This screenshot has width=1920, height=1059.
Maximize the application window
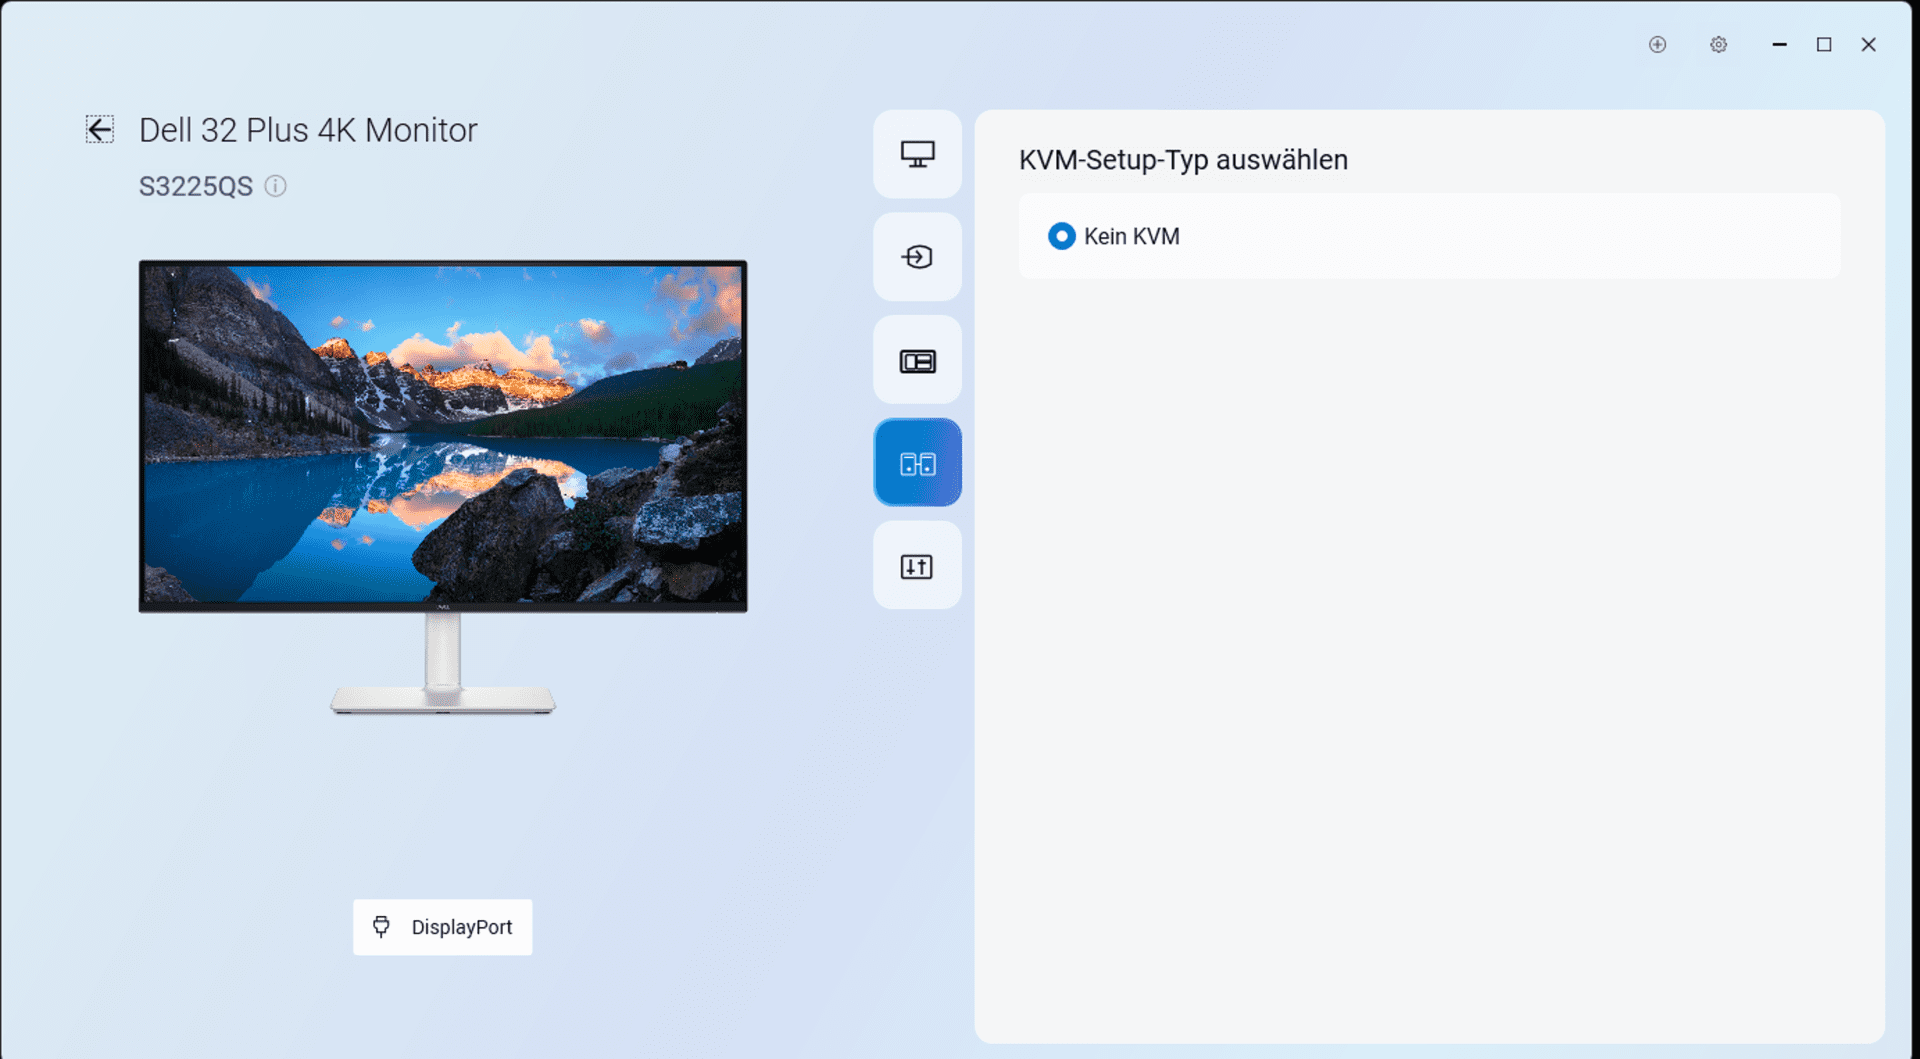pos(1824,44)
